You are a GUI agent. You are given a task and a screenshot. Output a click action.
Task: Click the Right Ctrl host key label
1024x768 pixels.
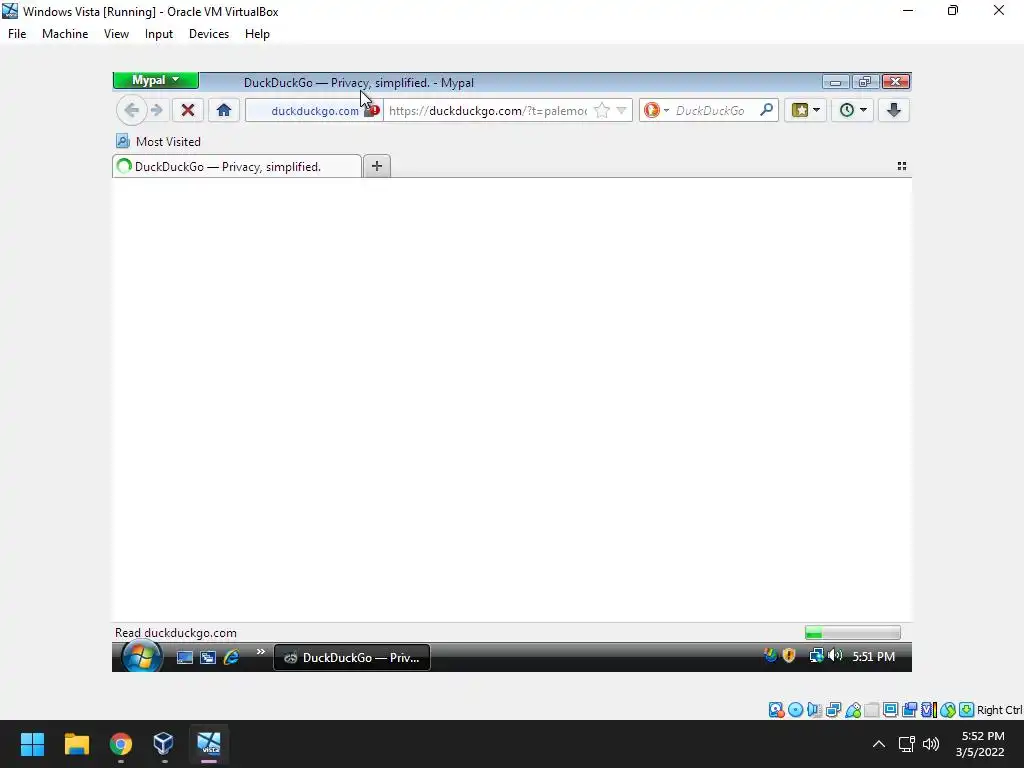pos(999,710)
